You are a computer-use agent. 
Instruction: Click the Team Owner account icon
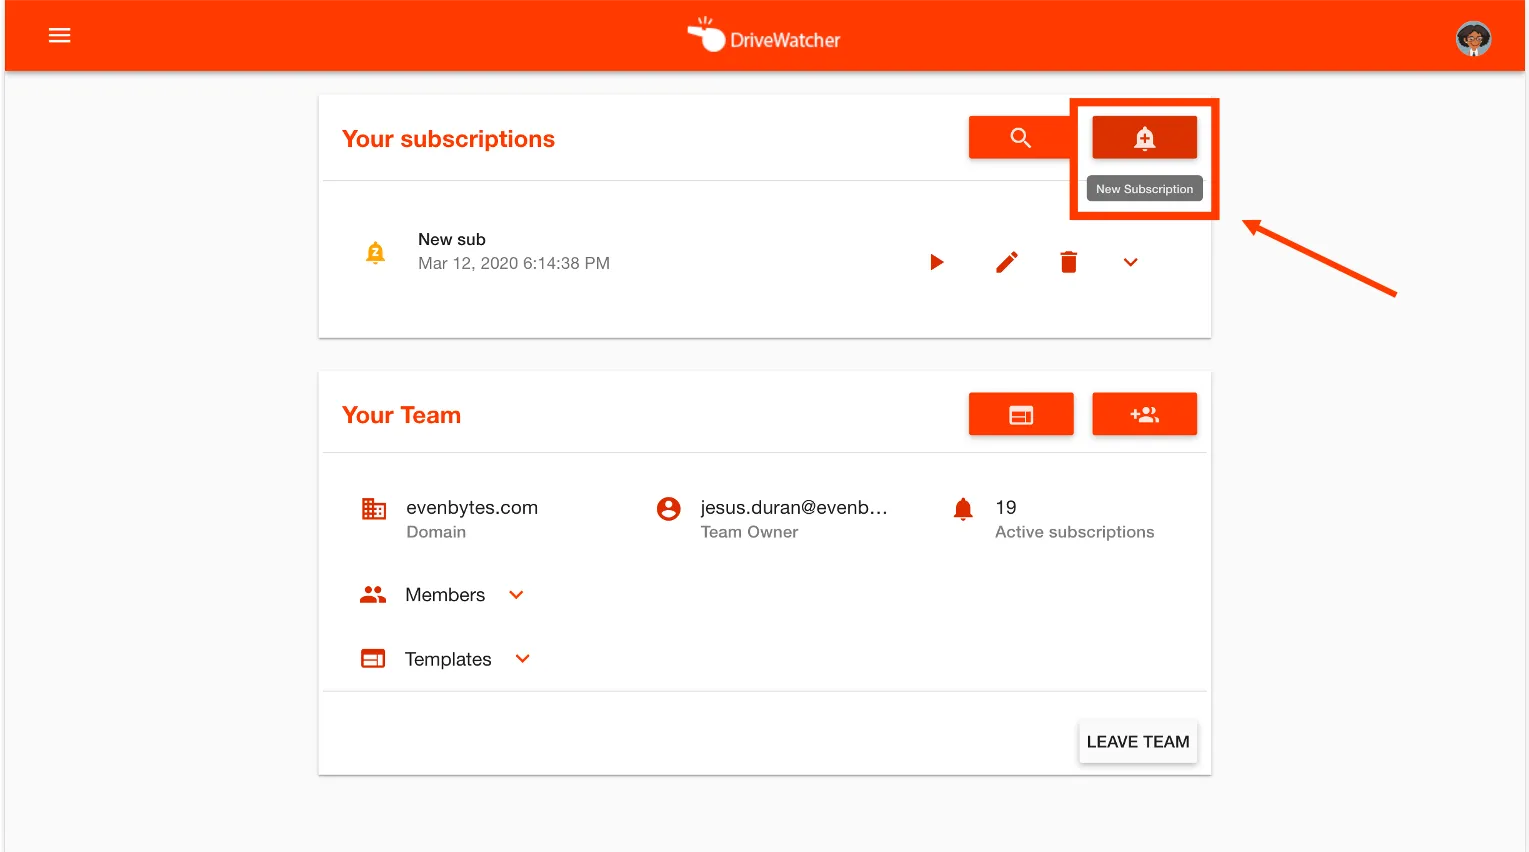coord(669,509)
